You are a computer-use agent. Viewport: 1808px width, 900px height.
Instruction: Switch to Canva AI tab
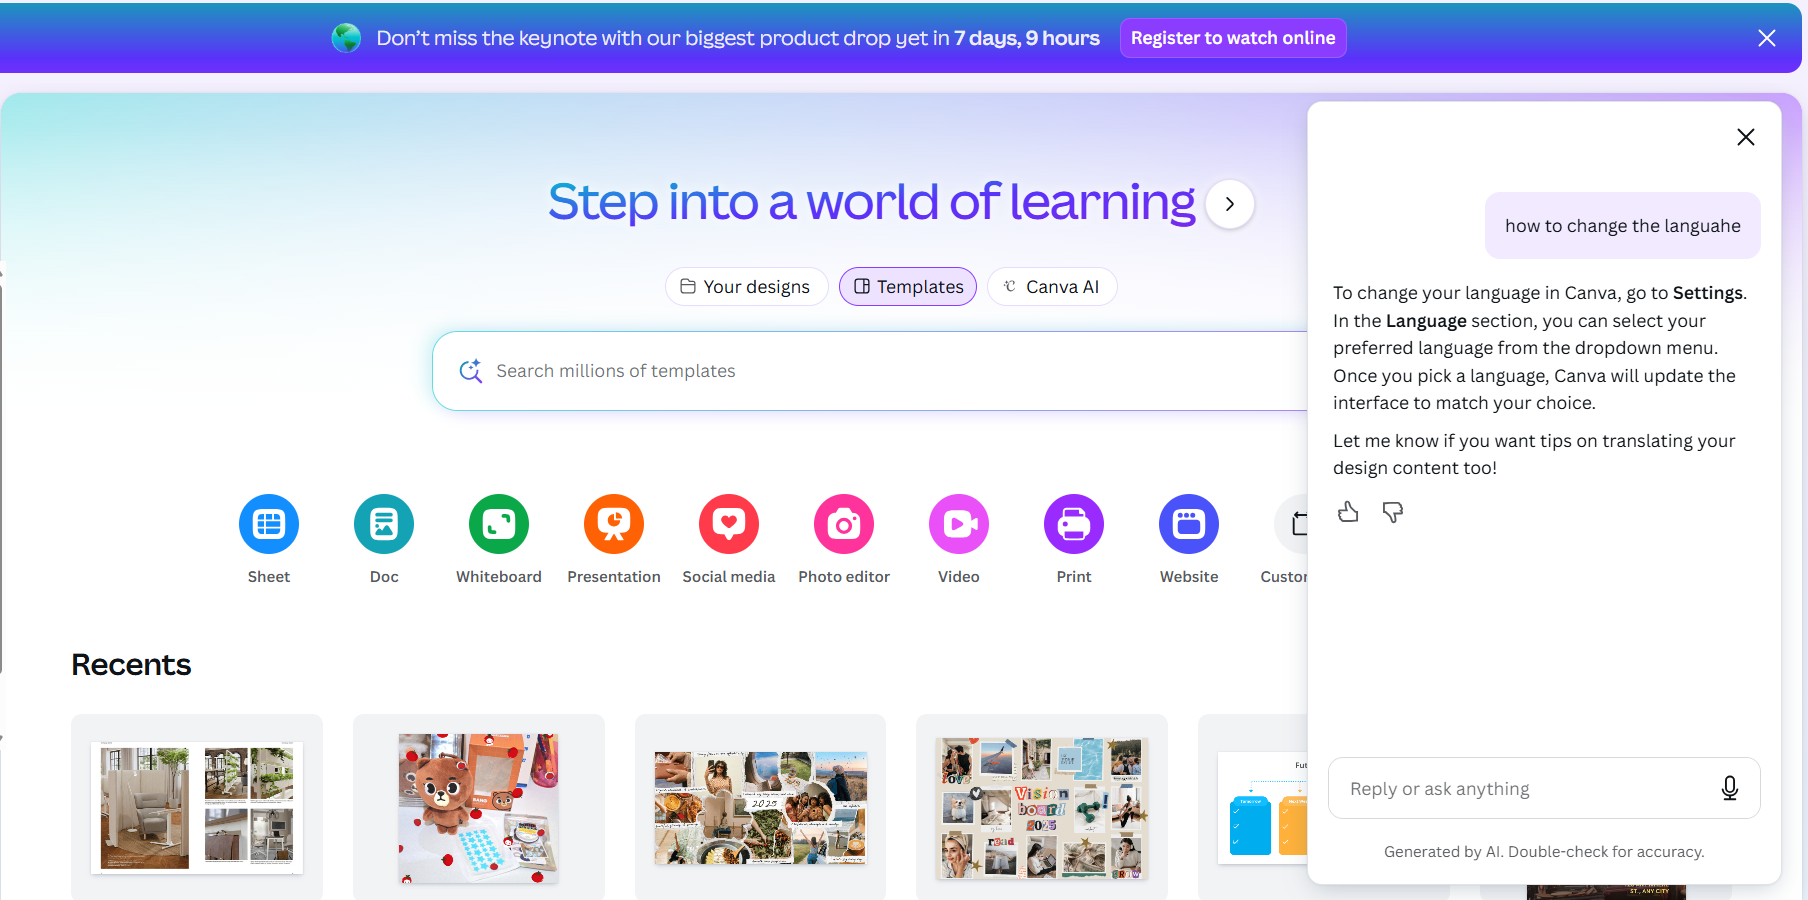1052,287
